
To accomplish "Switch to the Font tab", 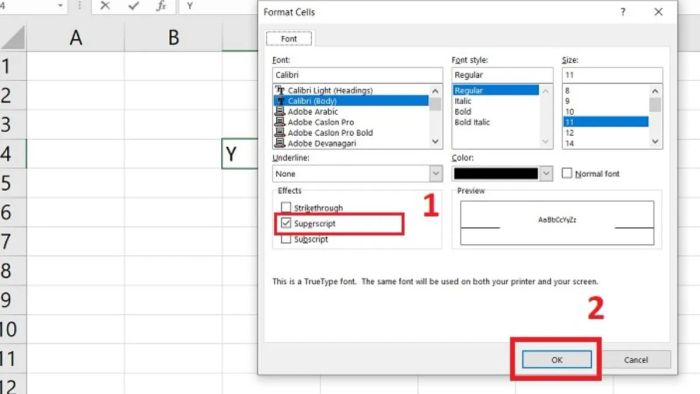I will pos(289,39).
